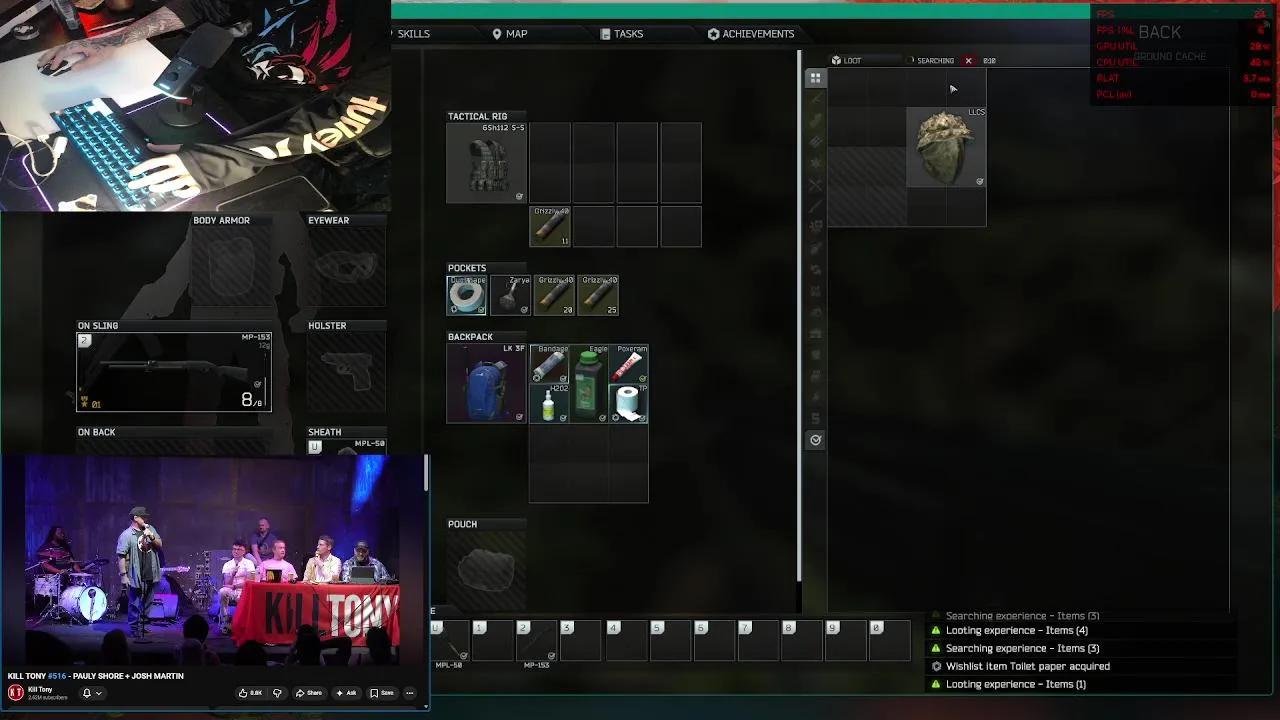Click the loot-settings circle icon below filters

click(x=815, y=440)
